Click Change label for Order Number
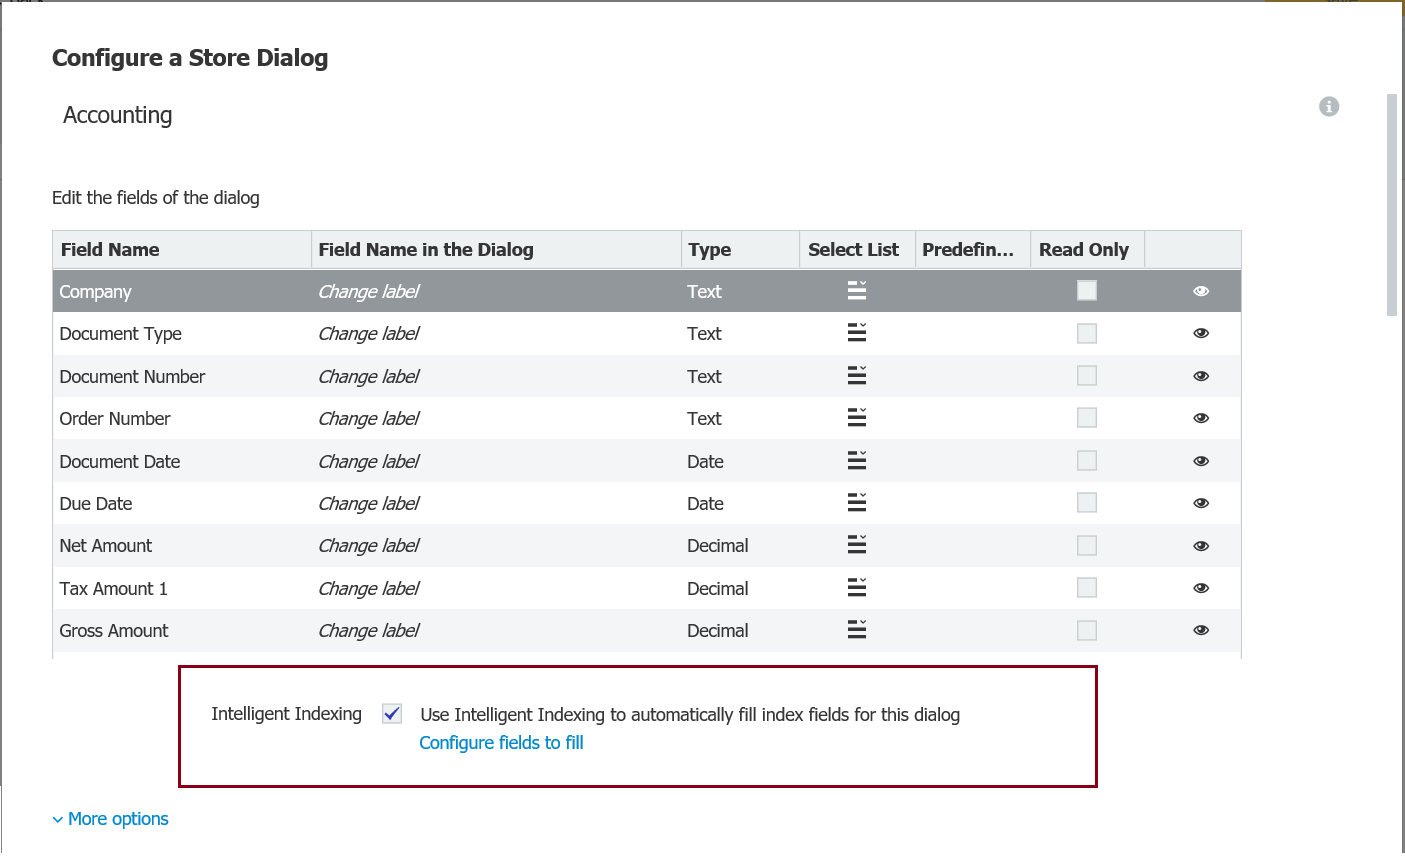Viewport: 1405px width, 858px height. tap(369, 417)
